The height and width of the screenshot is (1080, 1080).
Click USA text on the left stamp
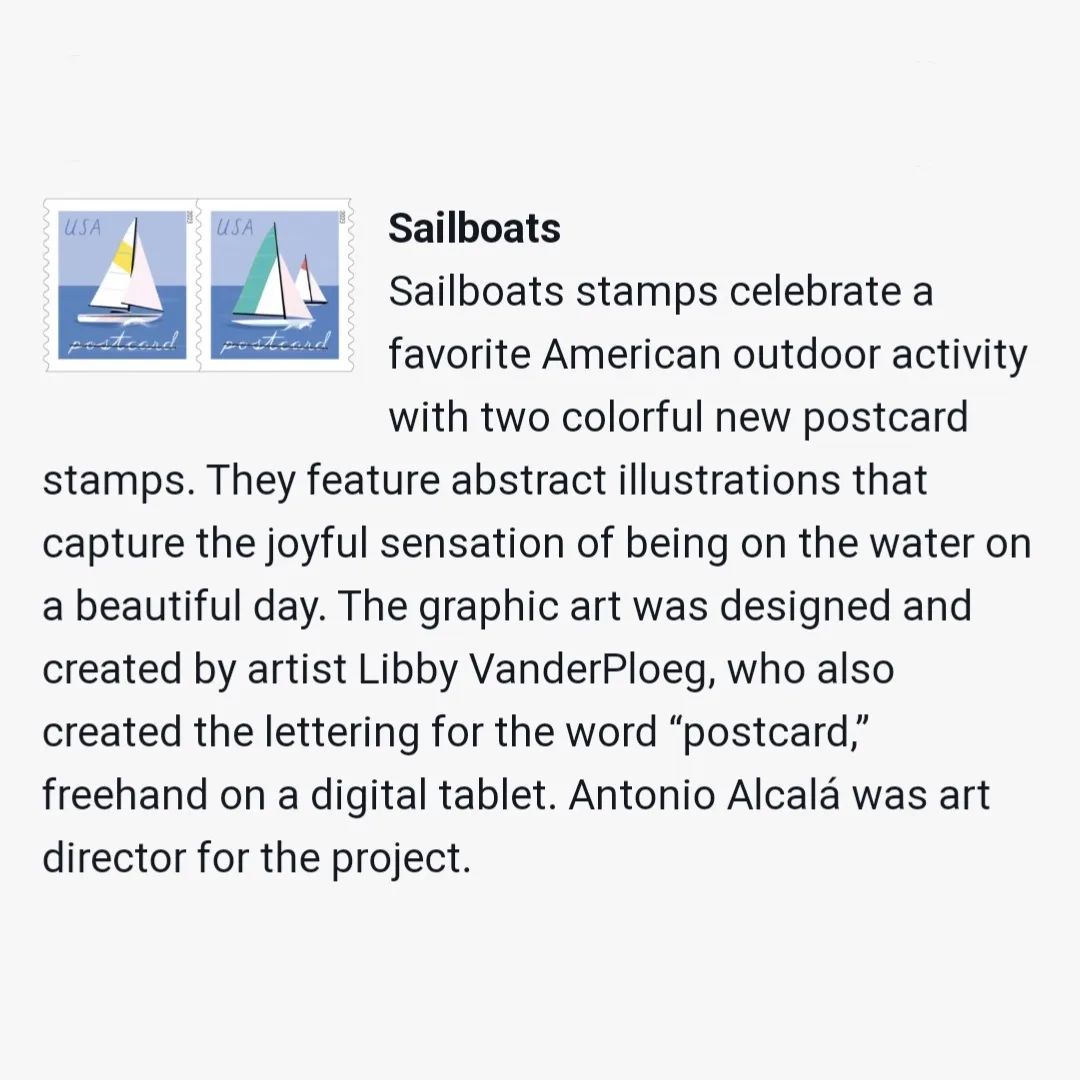tap(82, 227)
